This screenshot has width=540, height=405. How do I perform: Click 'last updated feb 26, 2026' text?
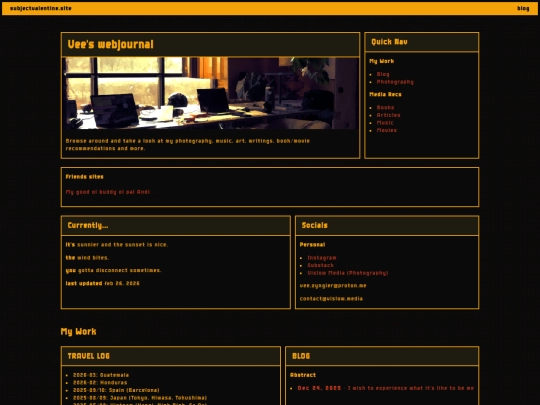pyautogui.click(x=103, y=283)
